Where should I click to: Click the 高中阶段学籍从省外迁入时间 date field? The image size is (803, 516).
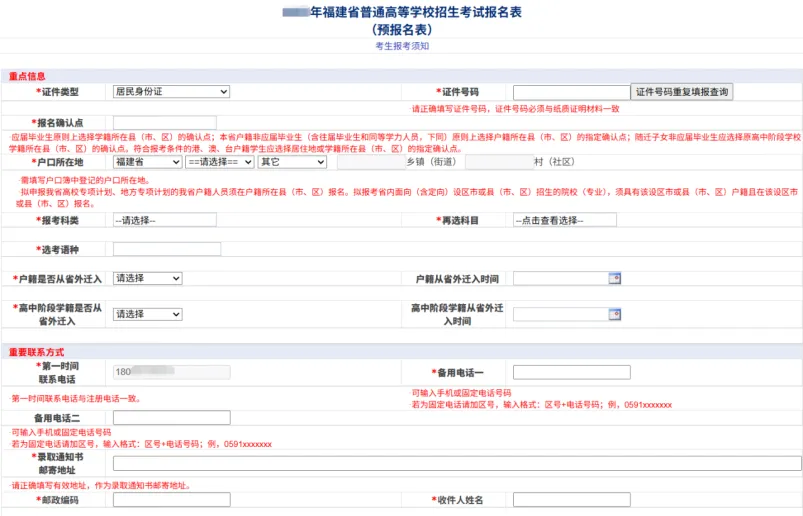[561, 314]
